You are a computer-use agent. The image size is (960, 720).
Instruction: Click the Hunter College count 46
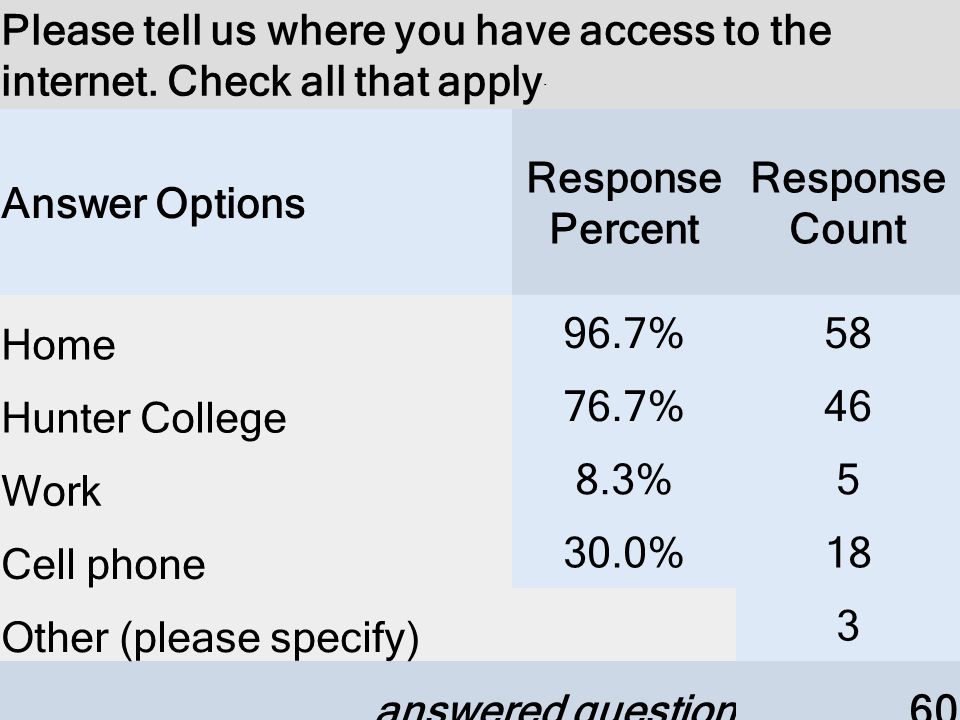point(848,407)
